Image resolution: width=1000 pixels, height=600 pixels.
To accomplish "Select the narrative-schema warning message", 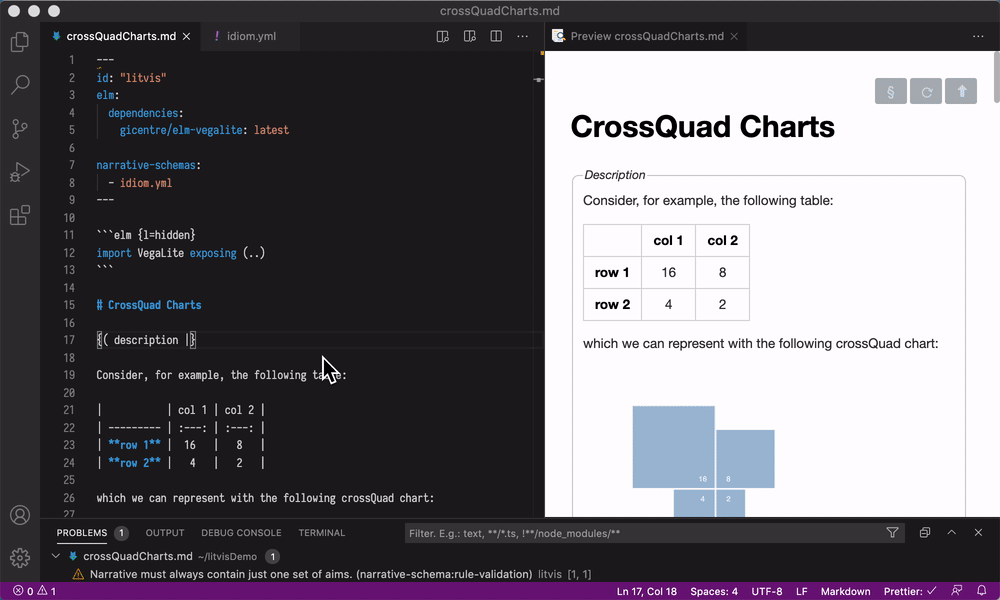I will (x=311, y=574).
